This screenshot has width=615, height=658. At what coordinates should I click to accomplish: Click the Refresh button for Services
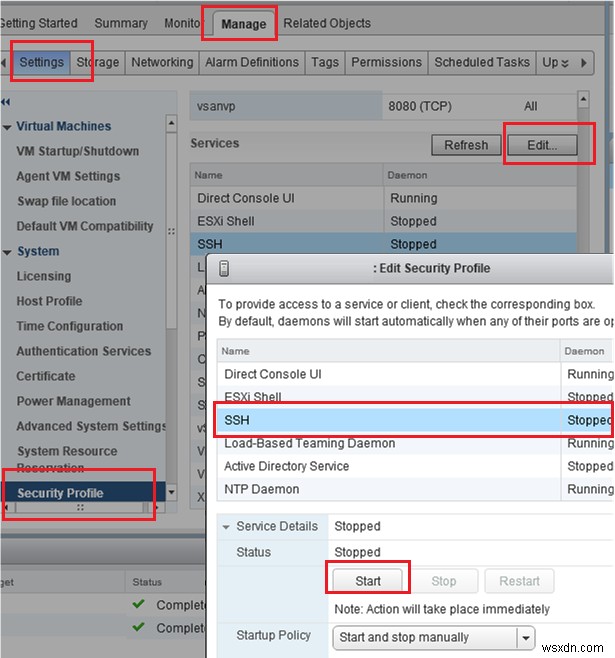point(466,145)
